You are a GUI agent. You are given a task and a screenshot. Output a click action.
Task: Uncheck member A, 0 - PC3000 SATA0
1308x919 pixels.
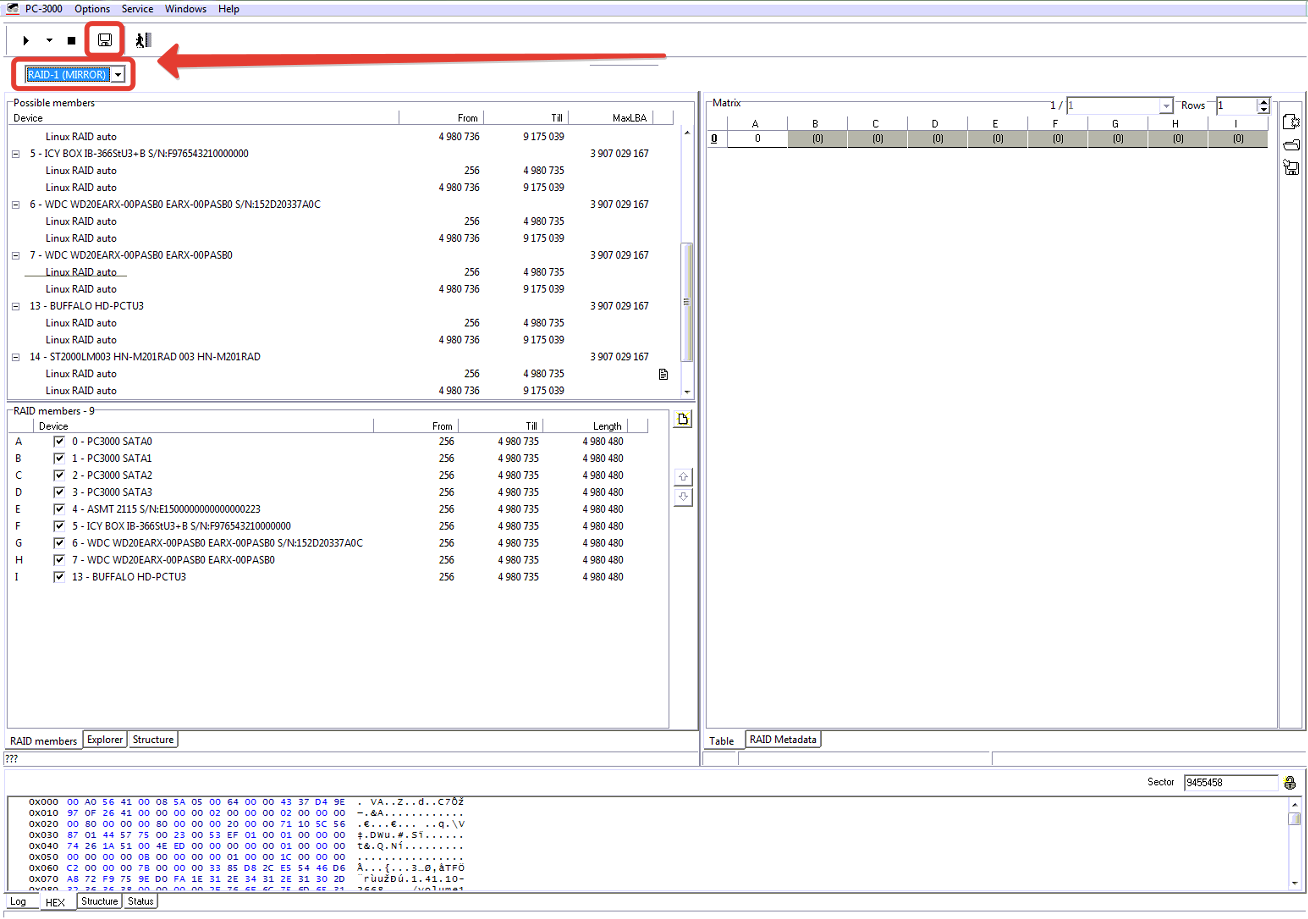pyautogui.click(x=59, y=441)
